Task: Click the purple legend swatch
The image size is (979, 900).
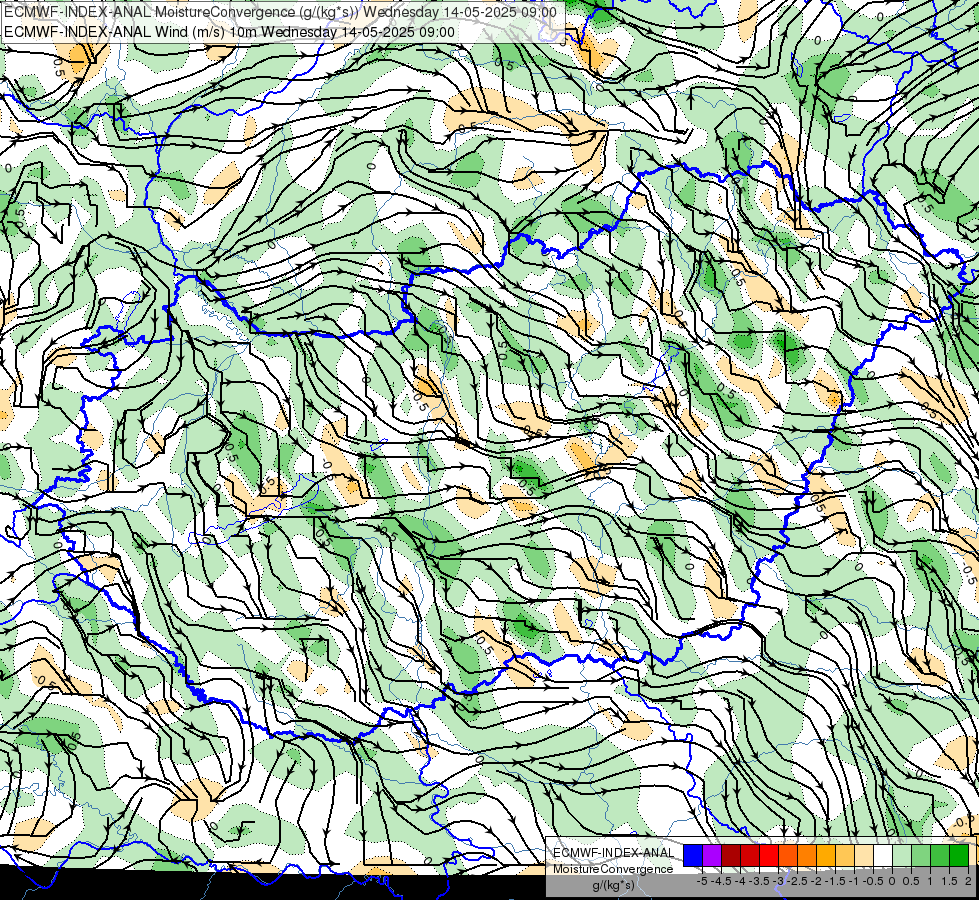Action: click(712, 855)
